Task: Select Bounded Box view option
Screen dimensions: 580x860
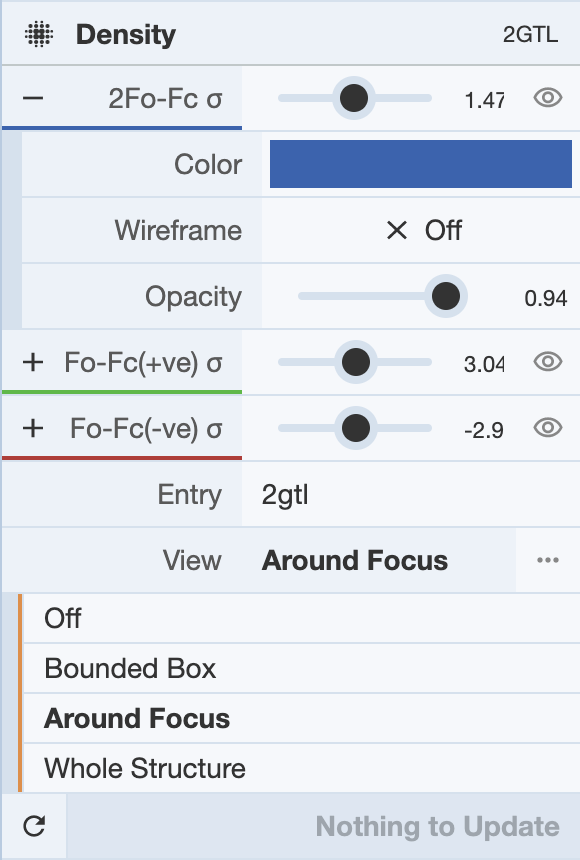Action: click(301, 668)
